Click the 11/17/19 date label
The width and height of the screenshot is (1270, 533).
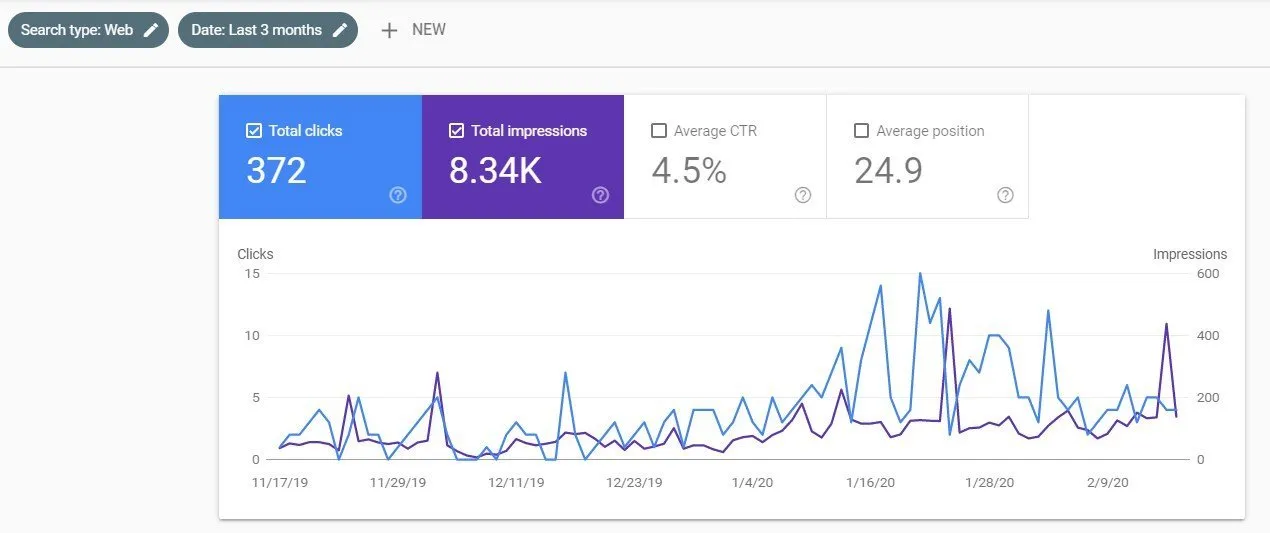tap(279, 482)
